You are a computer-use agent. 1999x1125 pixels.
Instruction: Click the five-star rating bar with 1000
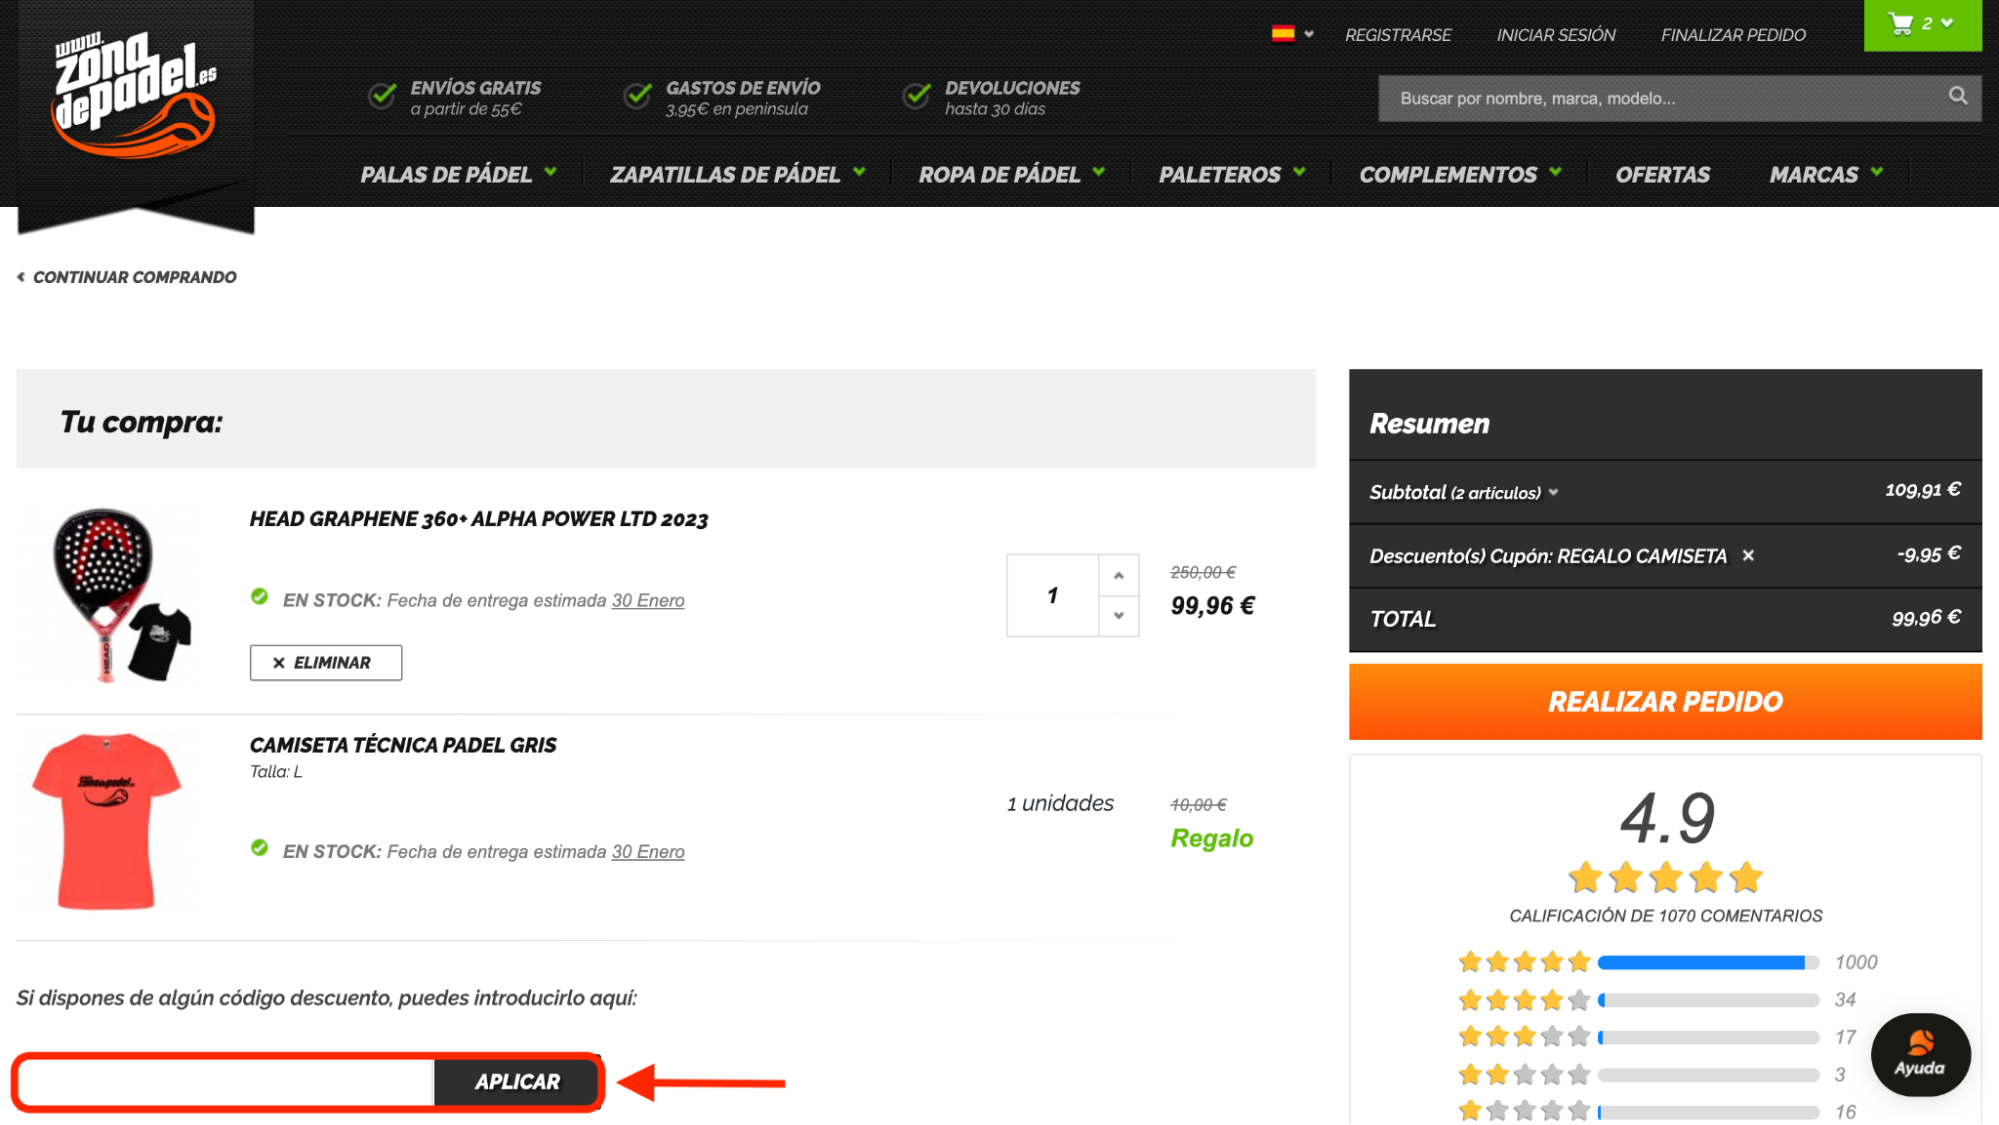point(1708,962)
